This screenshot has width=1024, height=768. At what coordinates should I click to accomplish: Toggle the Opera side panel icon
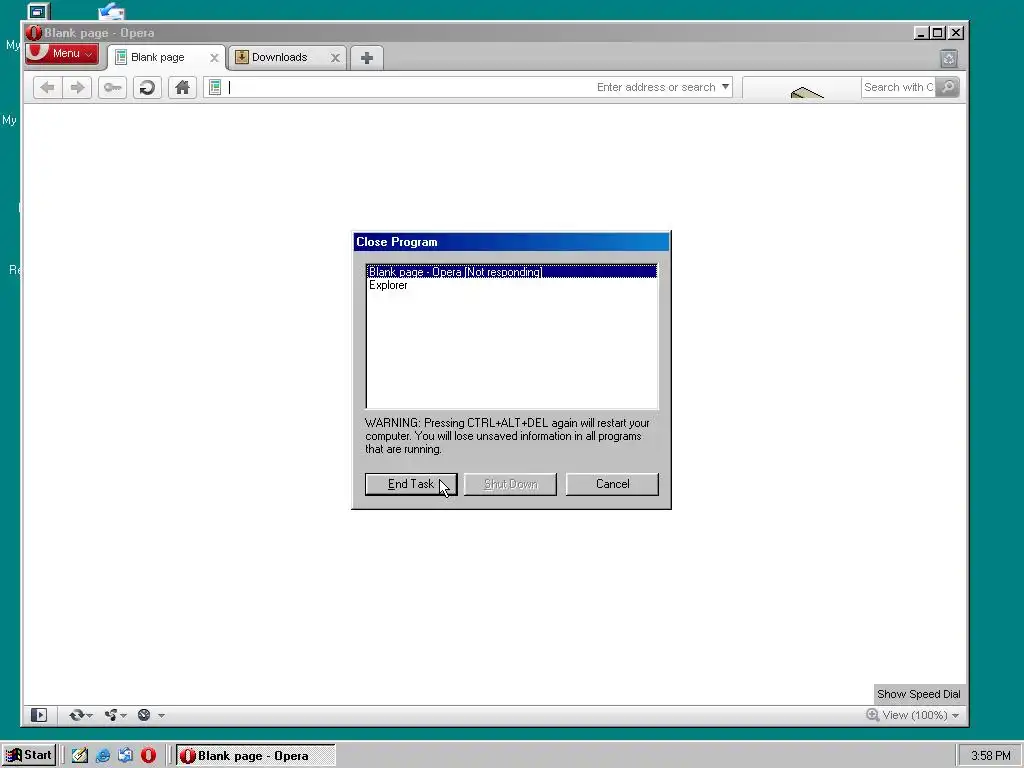tap(39, 715)
